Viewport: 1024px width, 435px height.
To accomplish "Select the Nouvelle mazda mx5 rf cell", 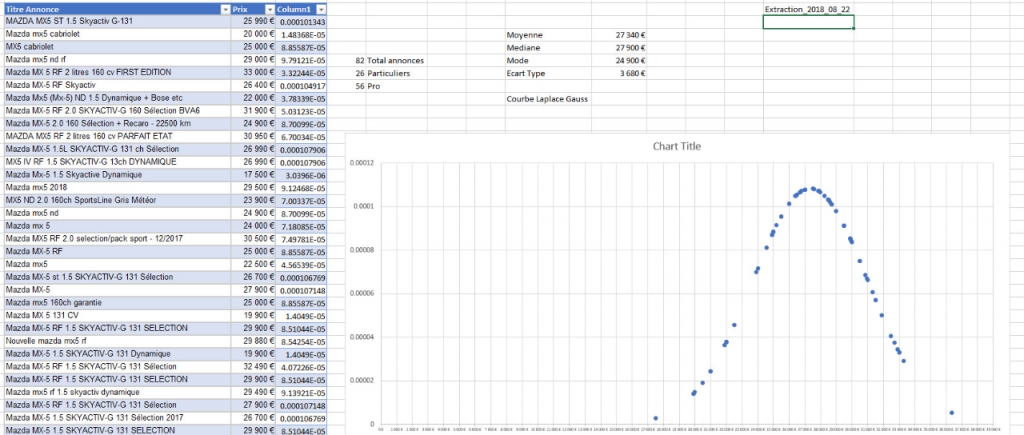I will [117, 341].
